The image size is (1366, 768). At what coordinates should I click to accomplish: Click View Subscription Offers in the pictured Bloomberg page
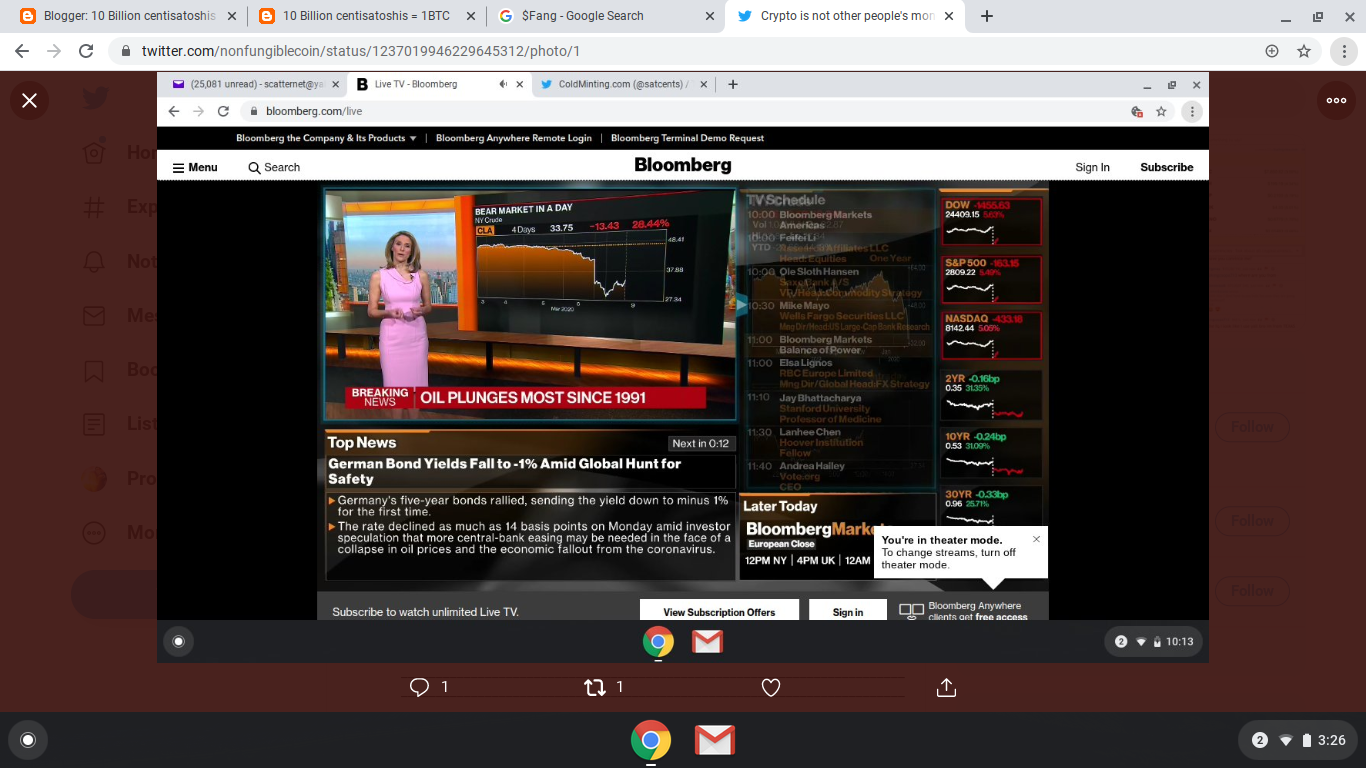pos(719,611)
